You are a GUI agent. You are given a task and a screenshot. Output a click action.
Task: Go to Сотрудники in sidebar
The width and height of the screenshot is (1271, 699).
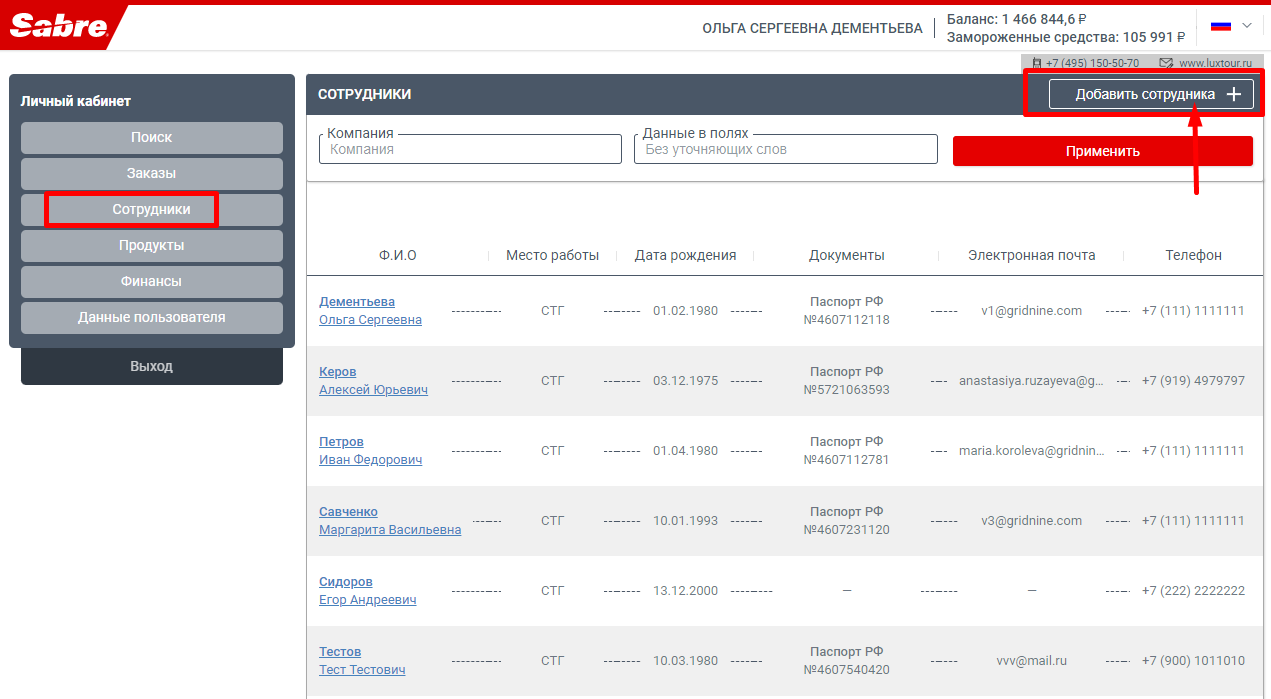[152, 210]
